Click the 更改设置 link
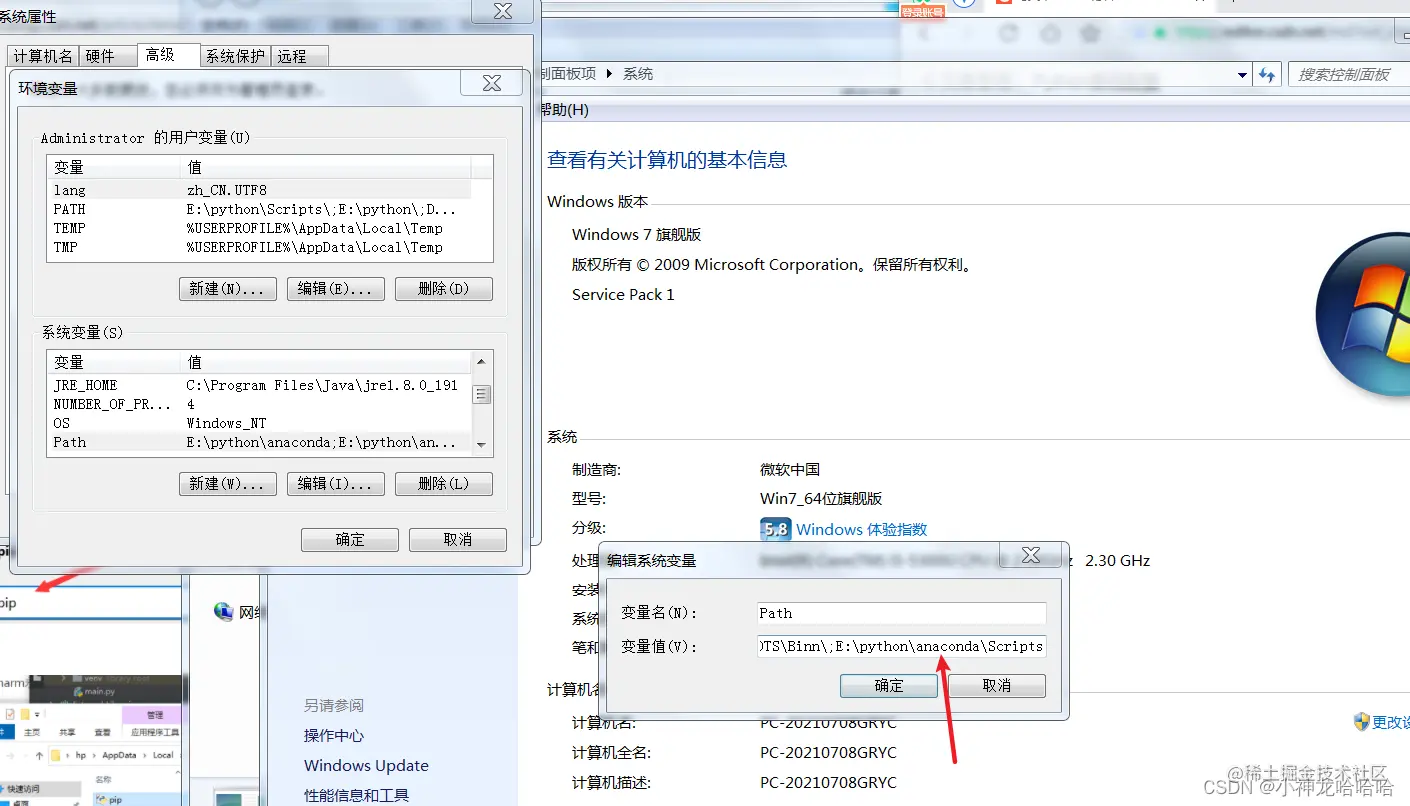This screenshot has height=806, width=1410. click(x=1391, y=722)
